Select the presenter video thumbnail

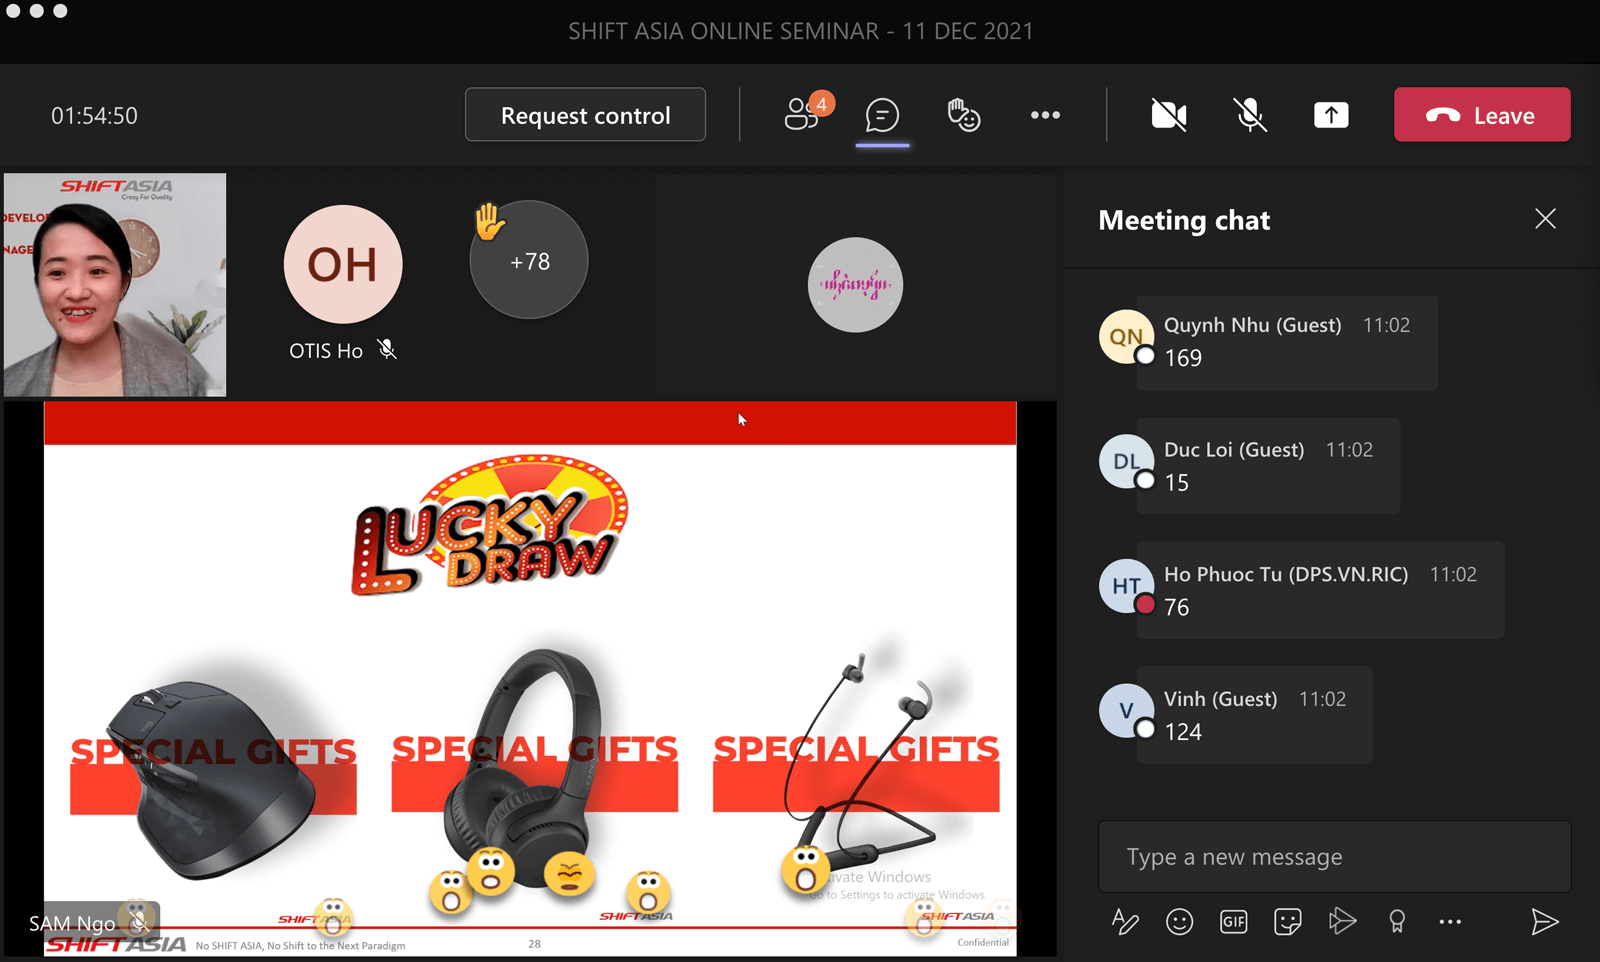pos(115,285)
